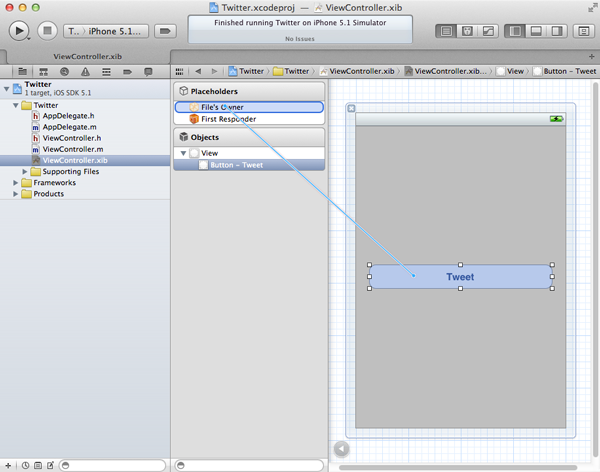Click ViewController.xib in jump bar
This screenshot has height=472, width=600.
[x=358, y=71]
